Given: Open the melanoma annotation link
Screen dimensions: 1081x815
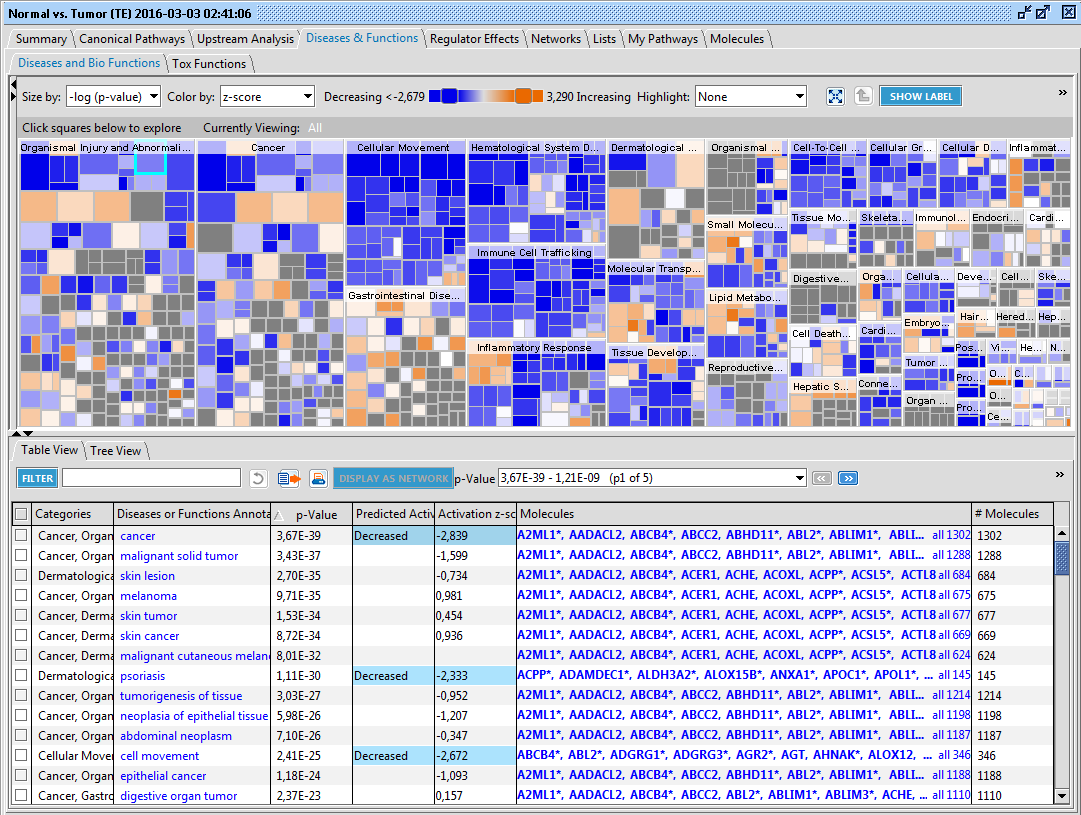Looking at the screenshot, I should tap(148, 595).
